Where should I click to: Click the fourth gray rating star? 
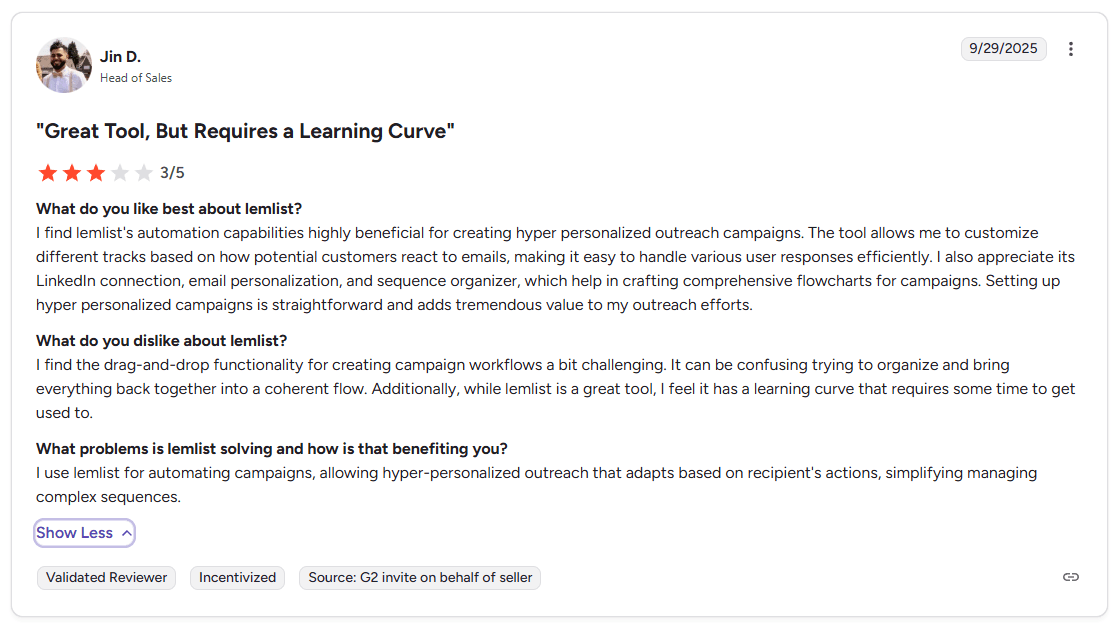pos(120,173)
